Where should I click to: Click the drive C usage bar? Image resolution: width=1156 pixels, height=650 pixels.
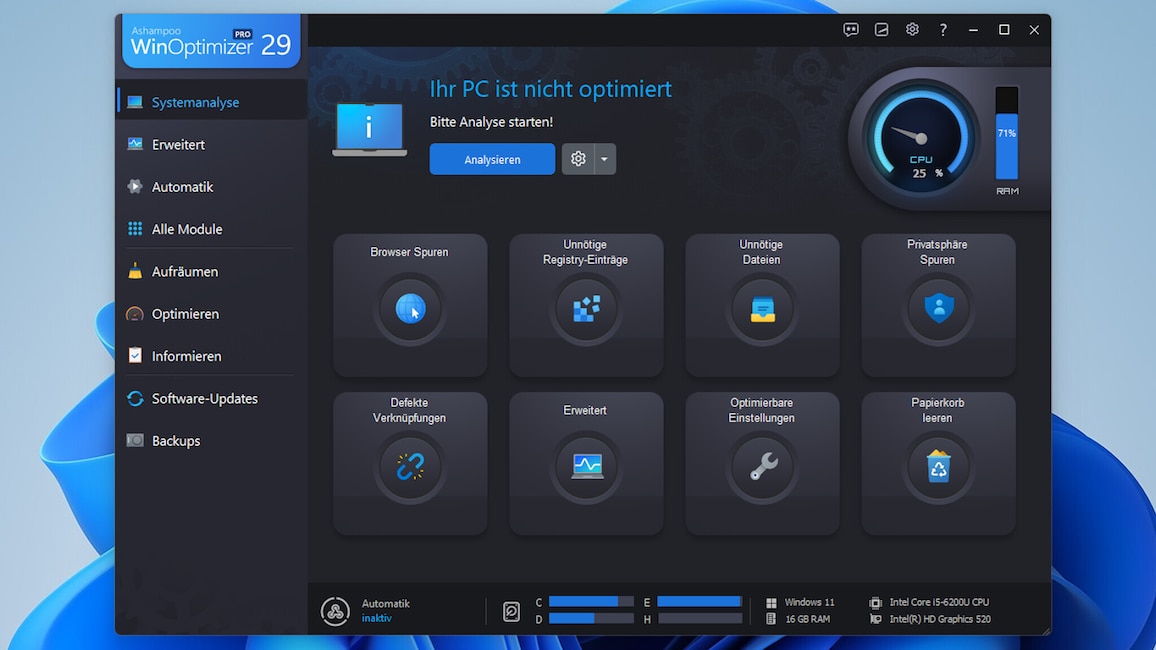tap(591, 602)
